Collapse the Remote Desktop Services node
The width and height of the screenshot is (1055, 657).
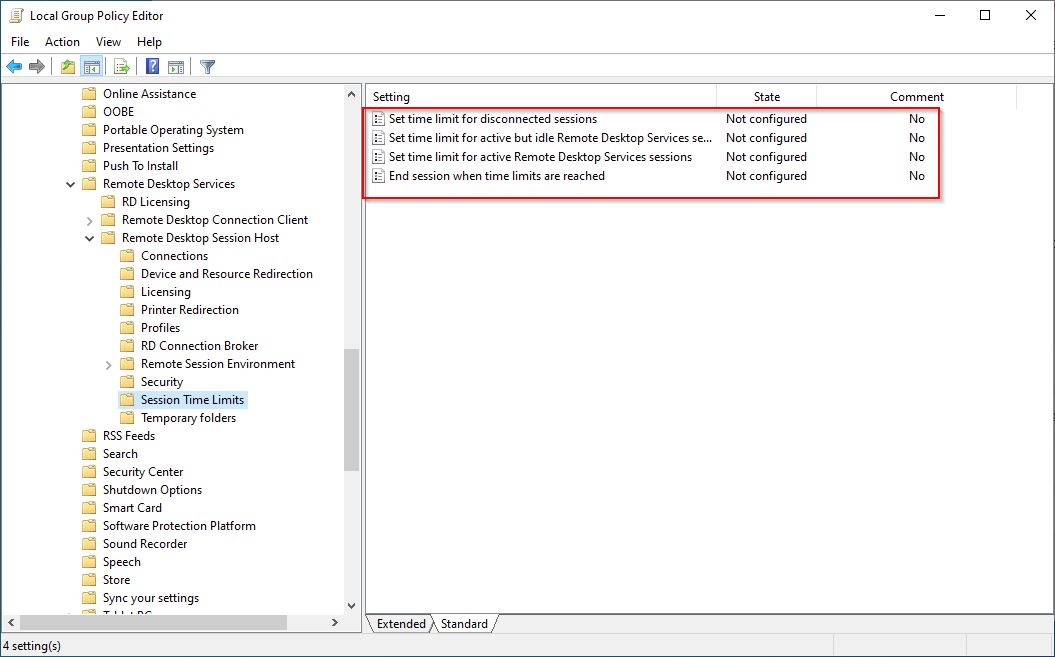click(71, 184)
